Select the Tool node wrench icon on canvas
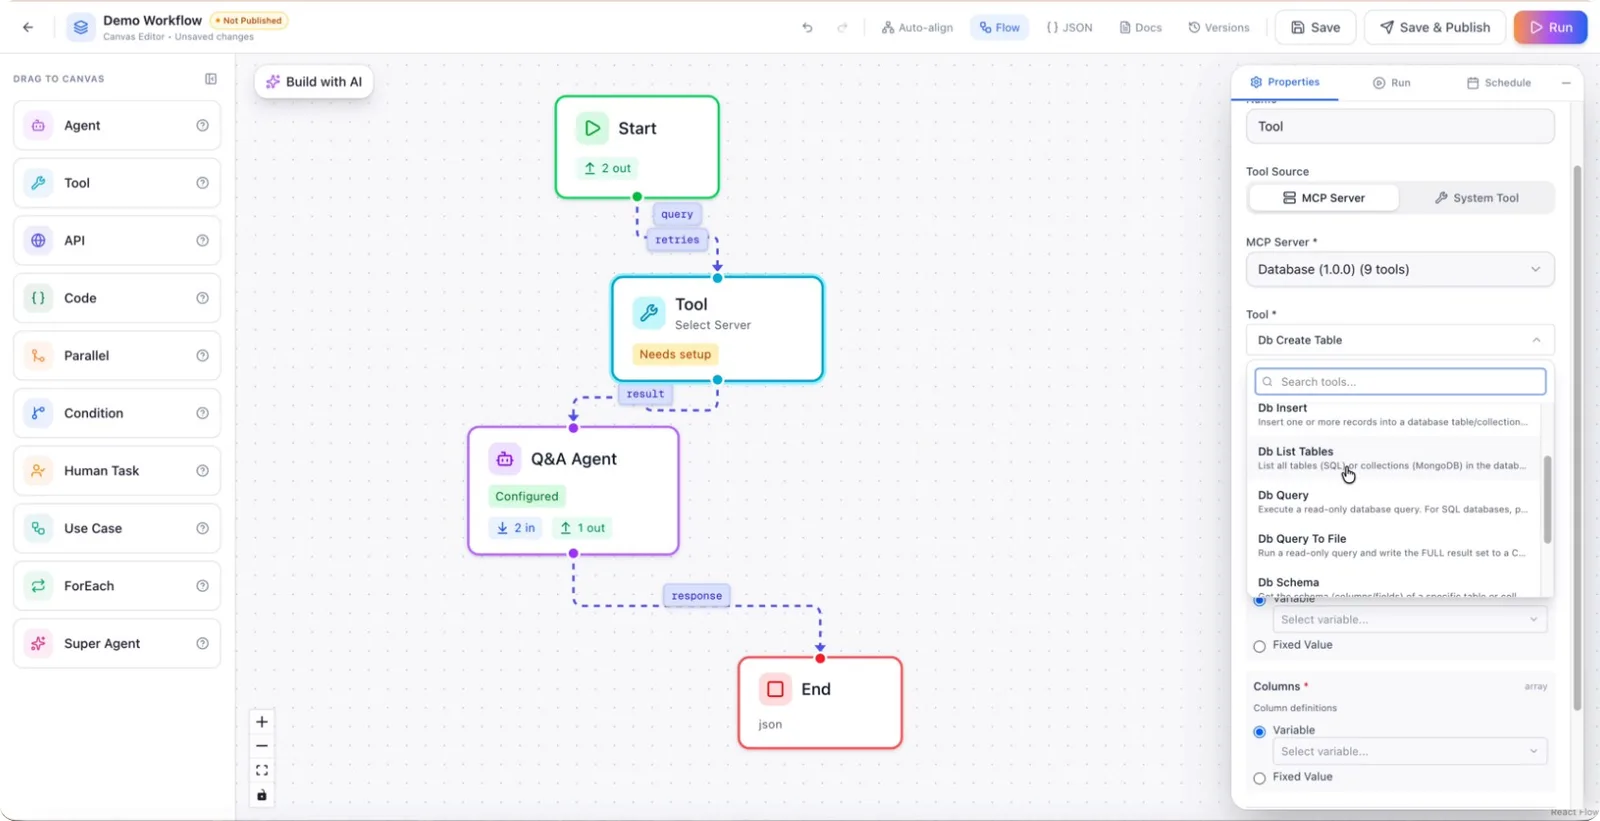The image size is (1600, 821). (x=648, y=313)
